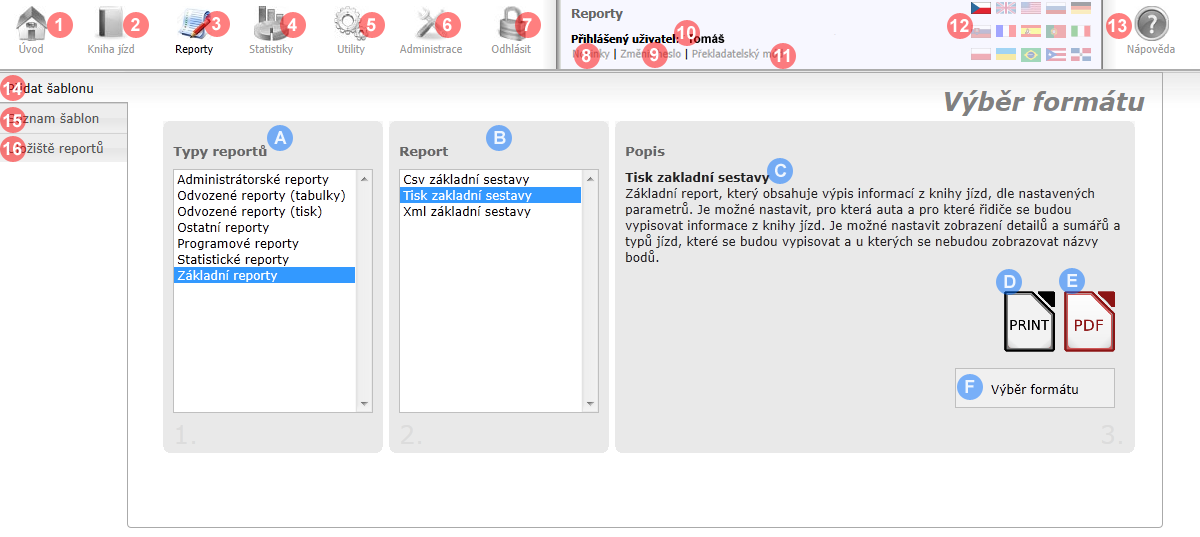The image size is (1200, 537).
Task: Switch language with the UK flag
Action: coord(1006,8)
